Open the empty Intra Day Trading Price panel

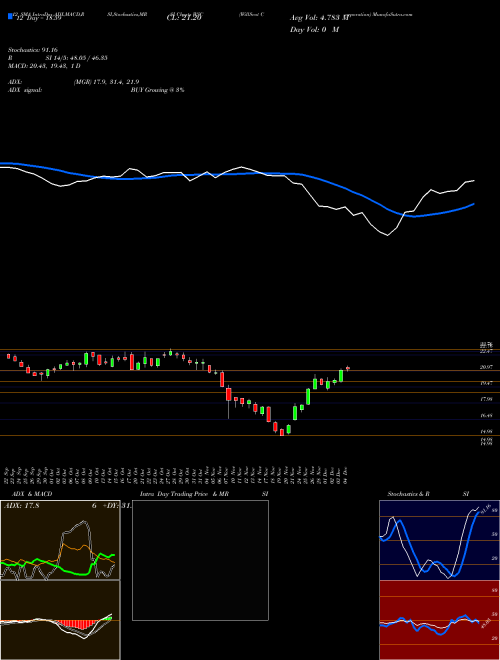click(200, 560)
